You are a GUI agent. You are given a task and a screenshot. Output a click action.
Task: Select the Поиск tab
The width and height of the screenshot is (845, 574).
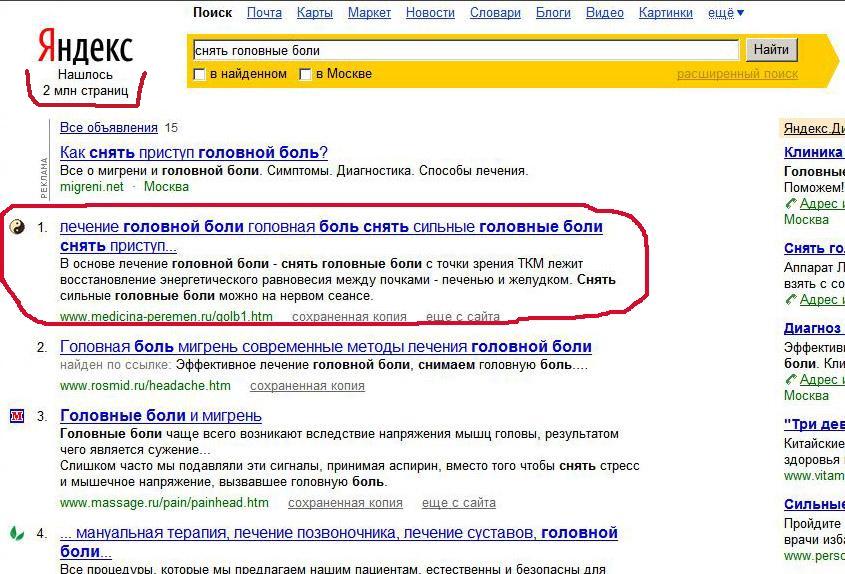[212, 12]
